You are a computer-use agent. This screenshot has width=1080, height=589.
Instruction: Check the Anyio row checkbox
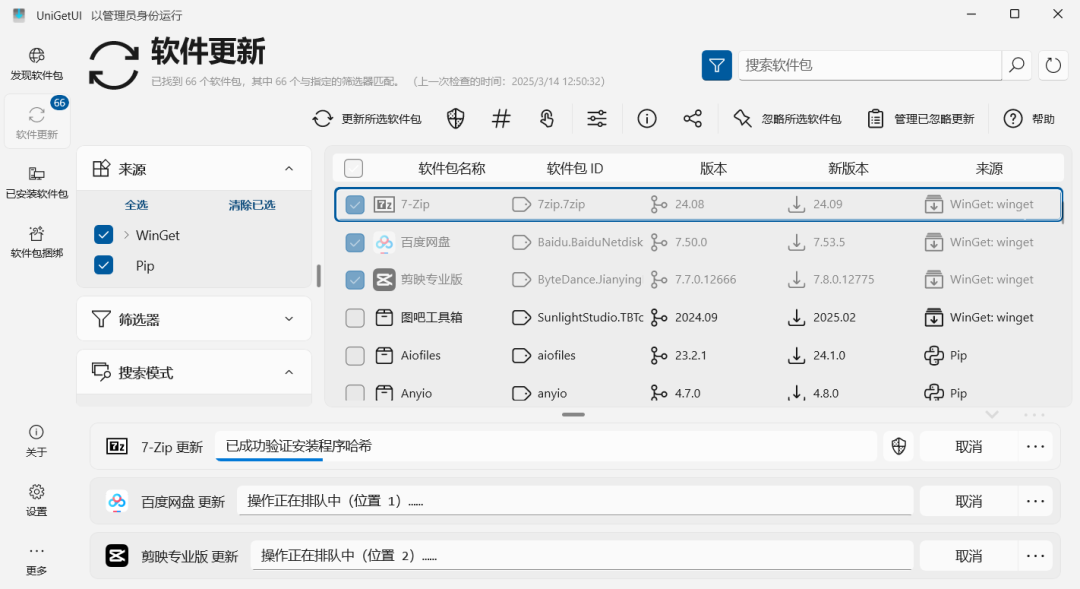click(x=355, y=393)
